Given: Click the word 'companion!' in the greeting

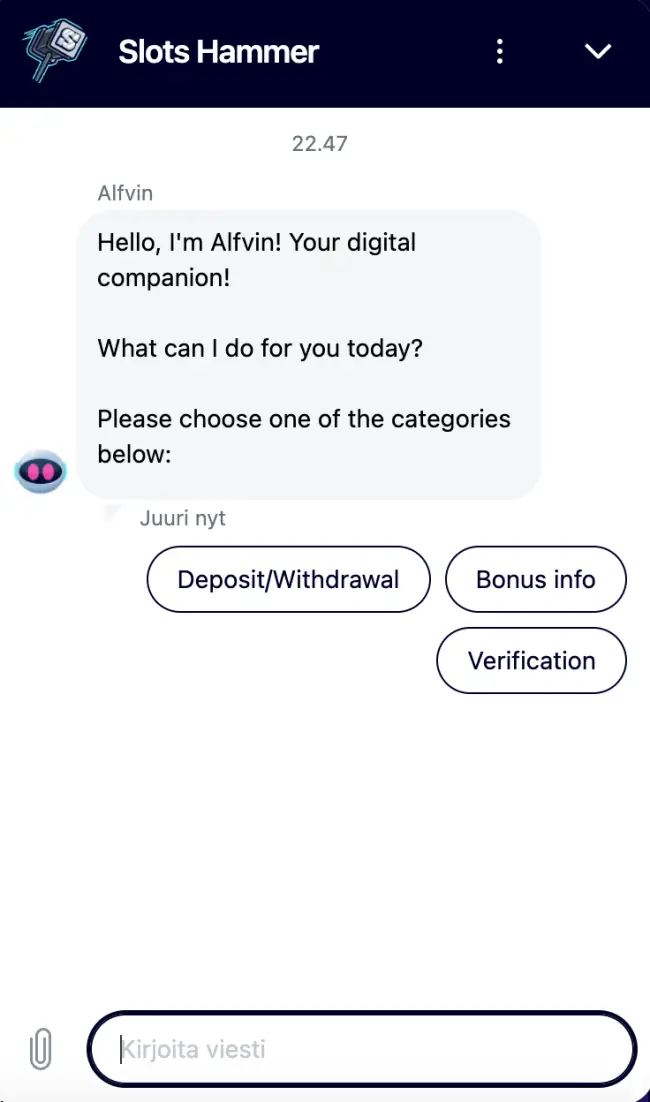Looking at the screenshot, I should 163,277.
